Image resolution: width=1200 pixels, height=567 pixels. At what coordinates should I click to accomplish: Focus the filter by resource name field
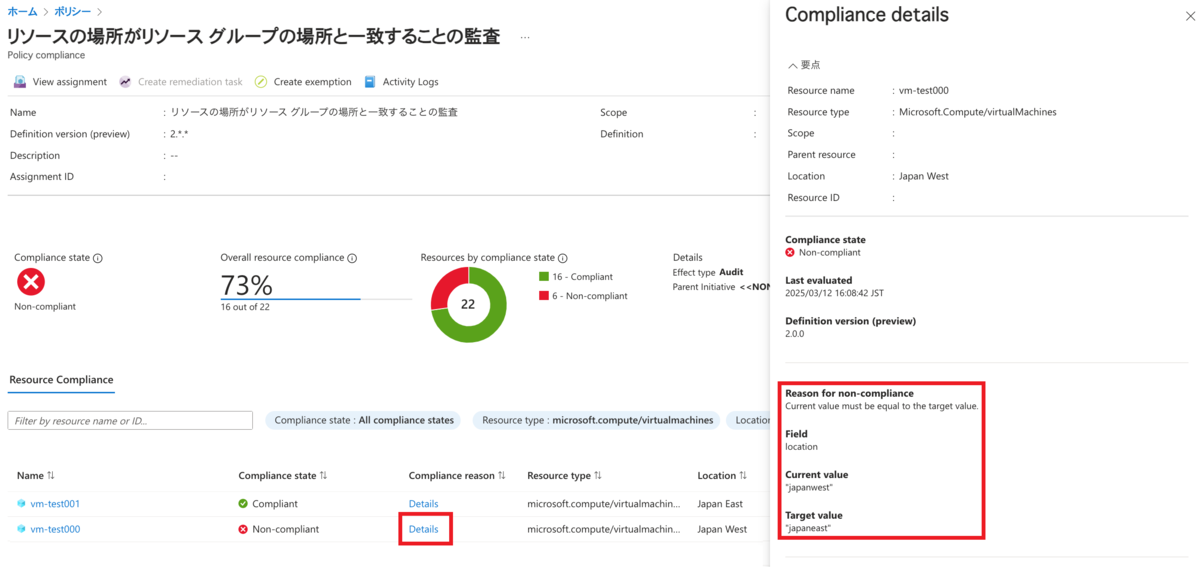tap(130, 421)
